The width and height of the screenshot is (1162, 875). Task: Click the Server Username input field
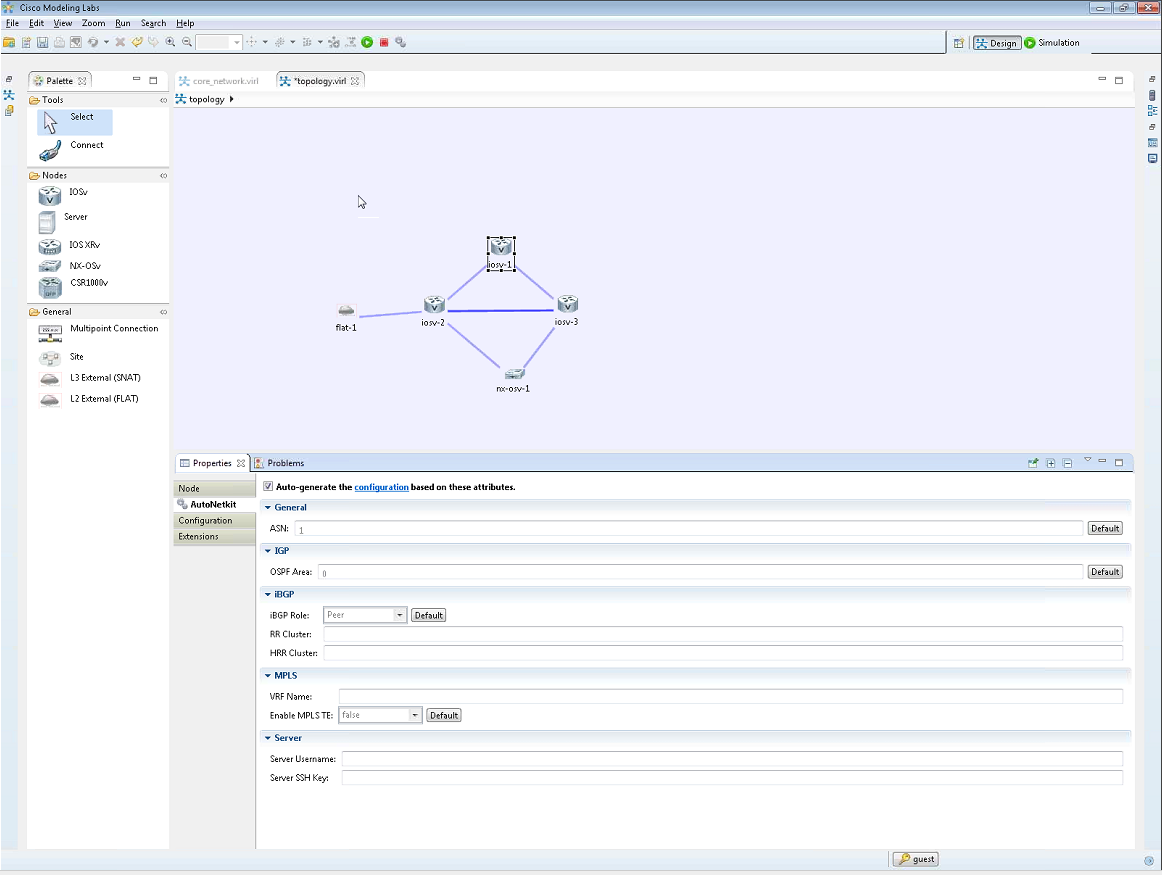(x=732, y=759)
